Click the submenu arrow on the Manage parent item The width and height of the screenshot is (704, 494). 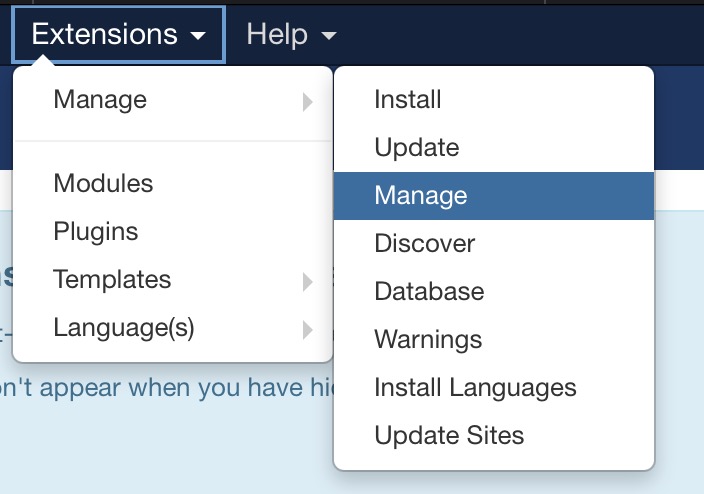point(308,101)
